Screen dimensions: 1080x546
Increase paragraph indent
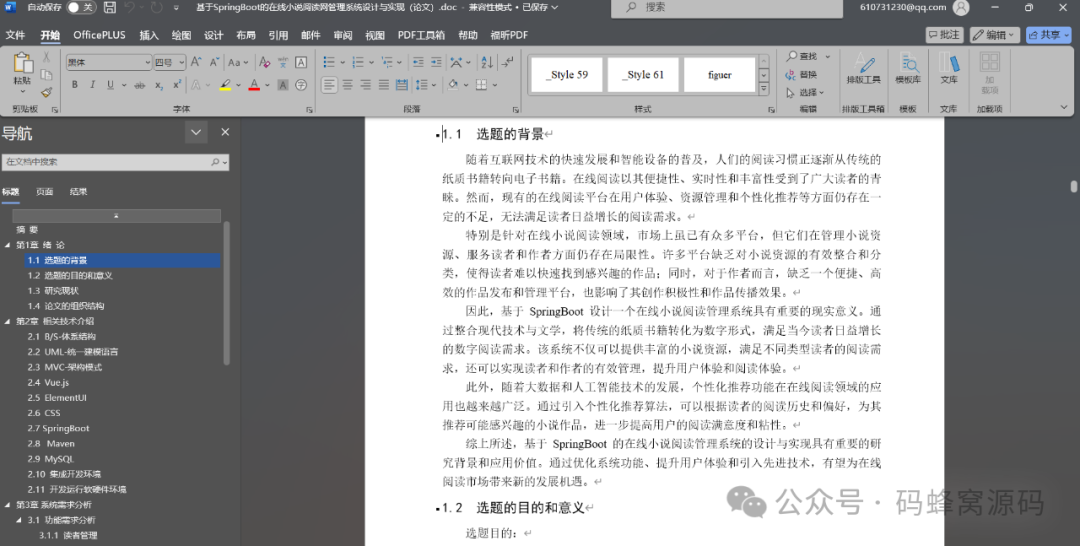pos(436,62)
